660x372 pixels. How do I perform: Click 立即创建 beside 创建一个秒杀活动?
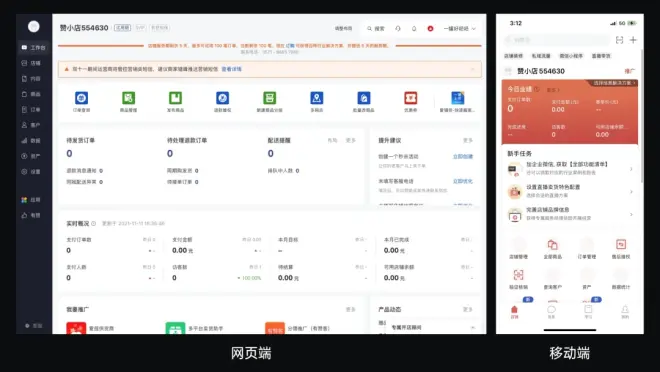463,157
